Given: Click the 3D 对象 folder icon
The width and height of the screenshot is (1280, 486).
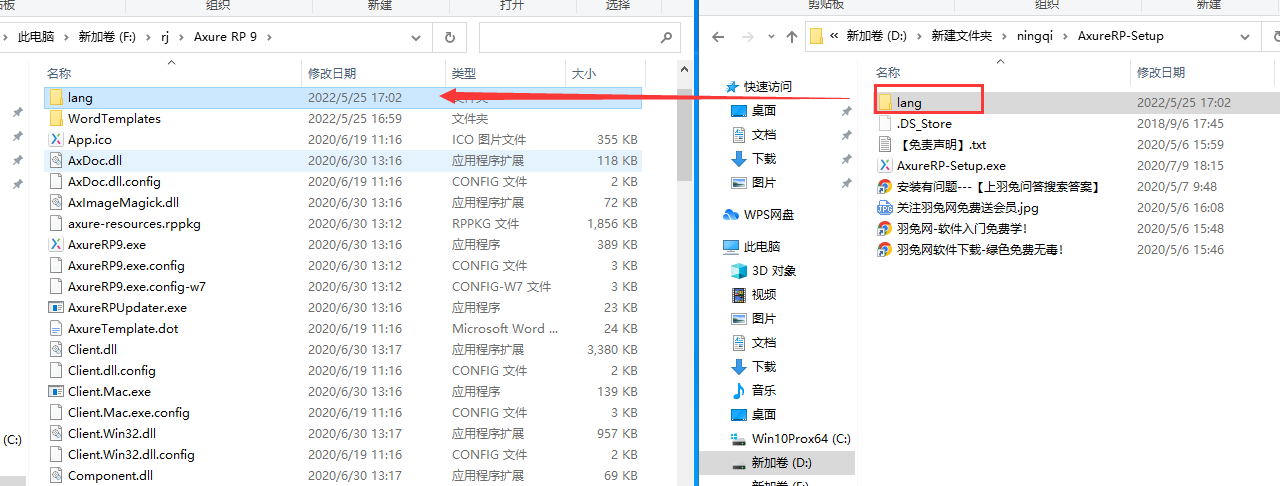Looking at the screenshot, I should click(739, 271).
